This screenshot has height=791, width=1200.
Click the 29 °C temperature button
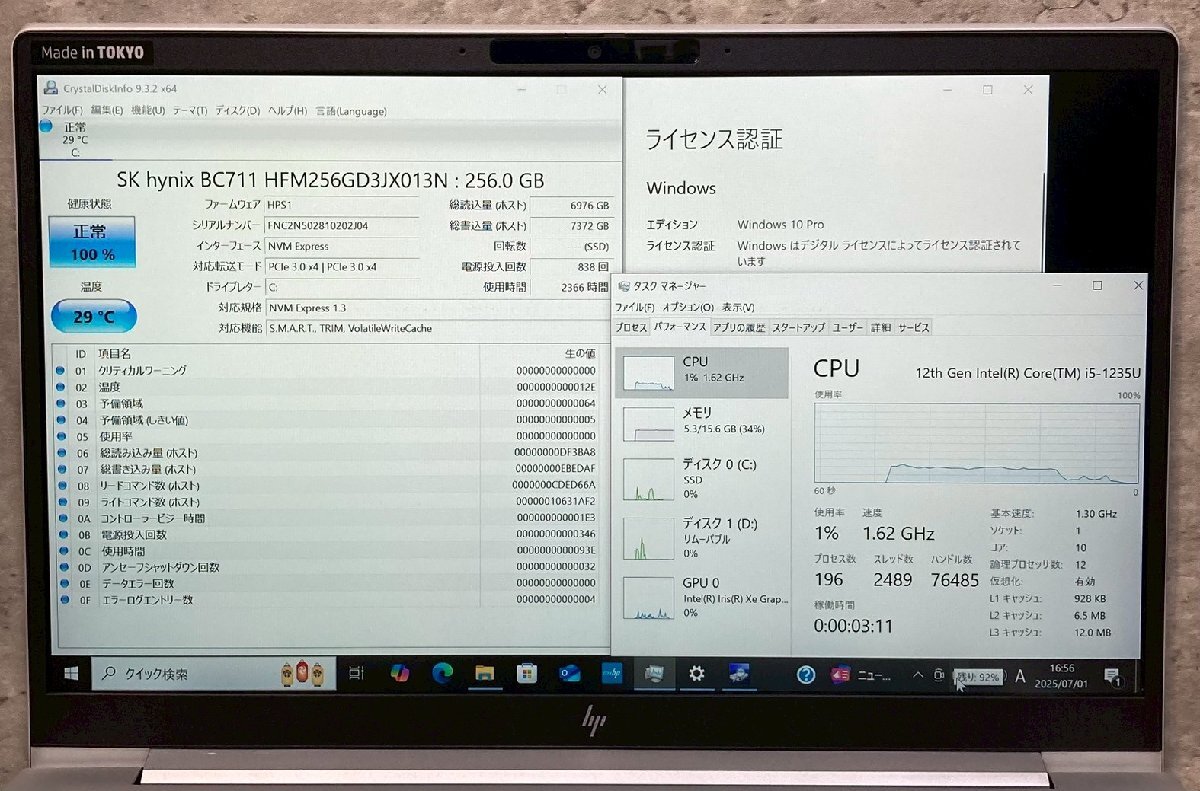coord(93,318)
